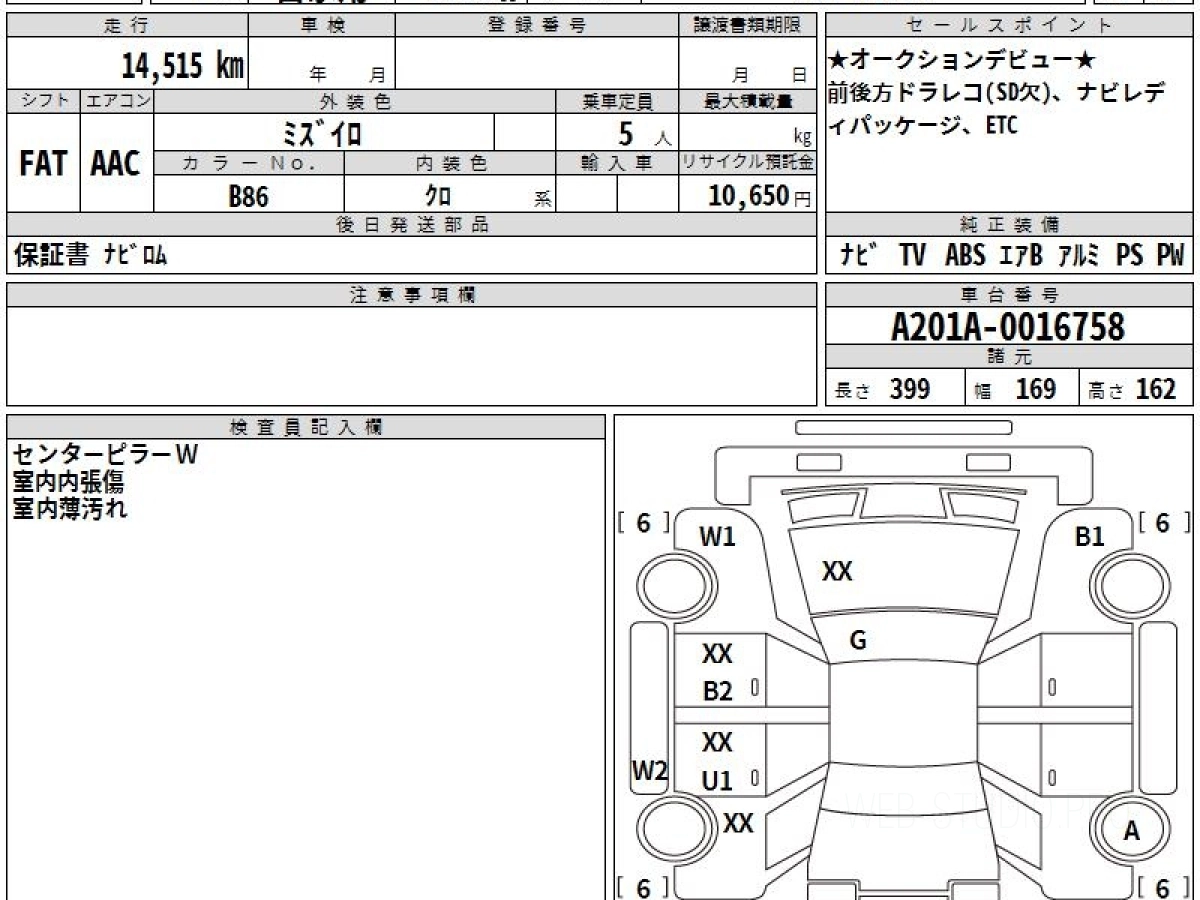Select the color code B86
The height and width of the screenshot is (900, 1200).
point(248,196)
